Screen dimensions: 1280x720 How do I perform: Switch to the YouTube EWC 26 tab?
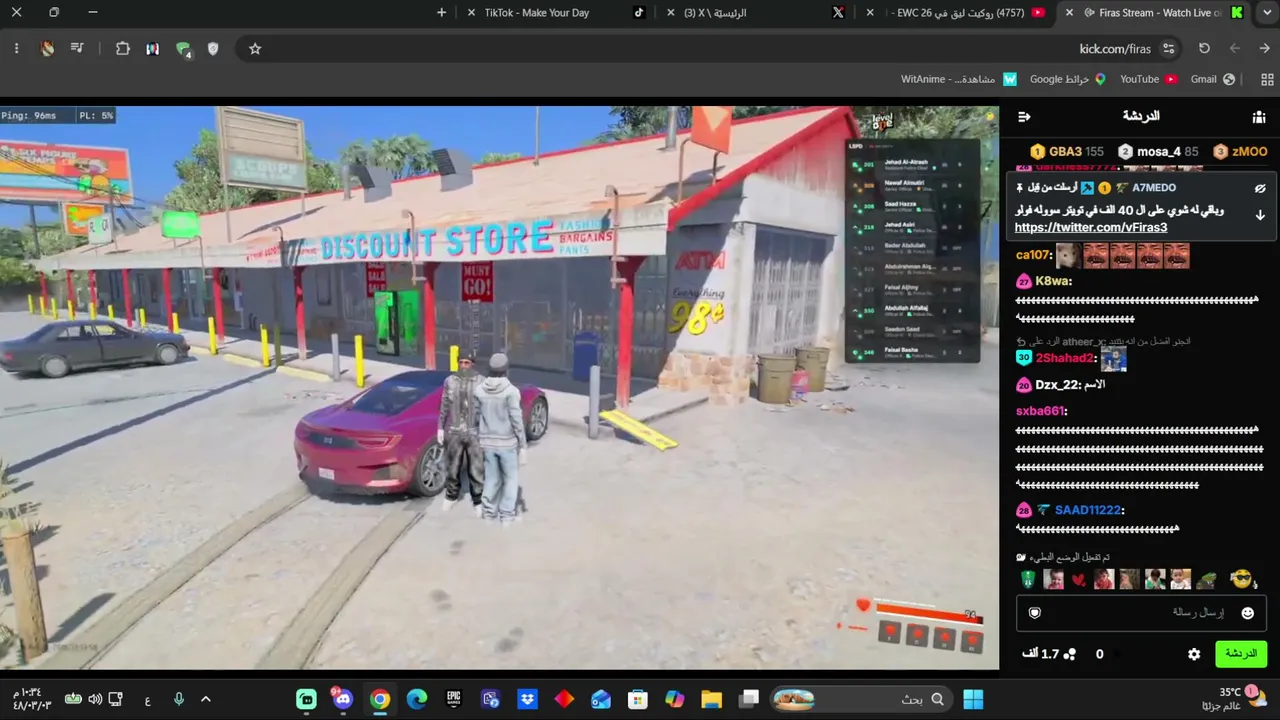click(955, 13)
